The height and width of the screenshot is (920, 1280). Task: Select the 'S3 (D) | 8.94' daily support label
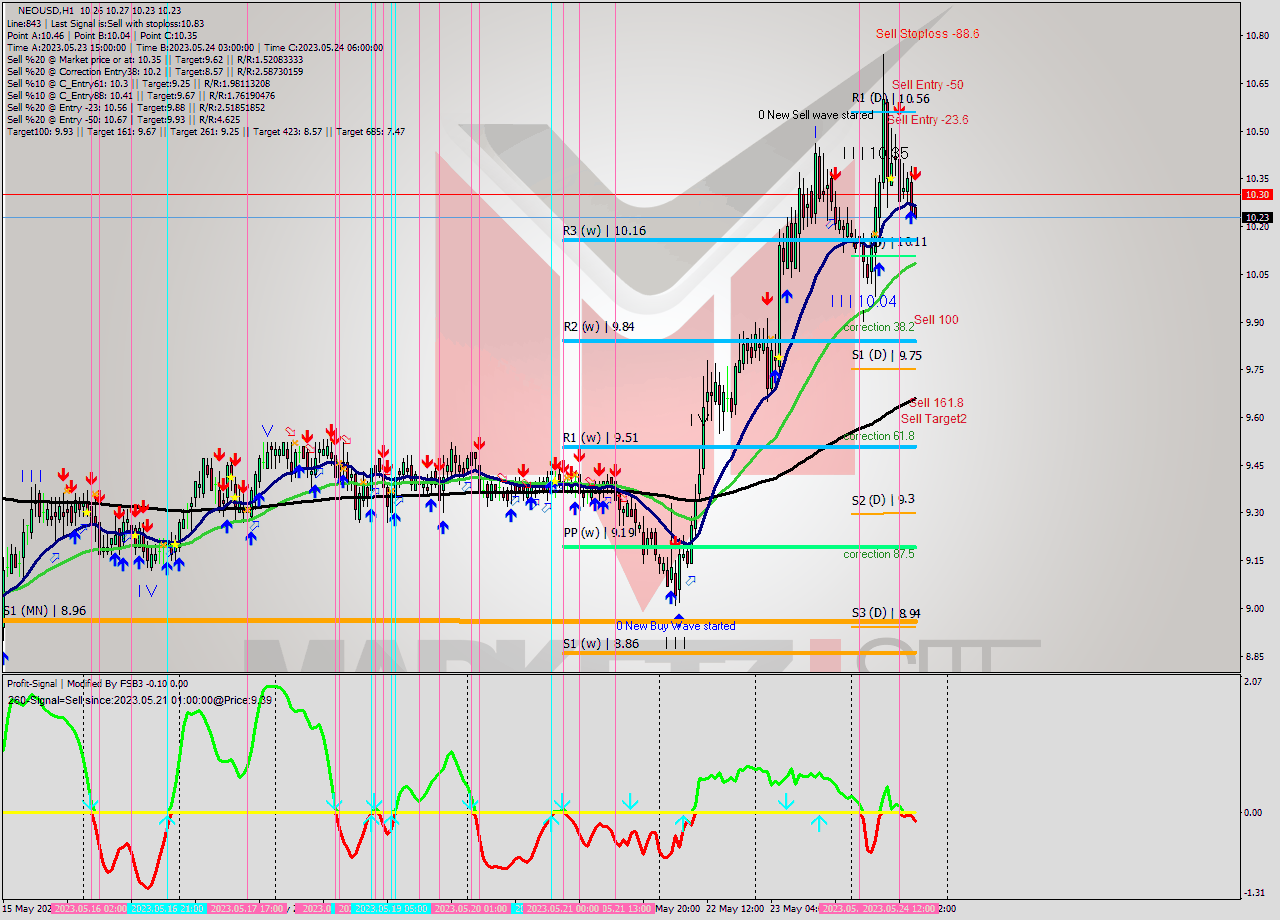point(886,613)
